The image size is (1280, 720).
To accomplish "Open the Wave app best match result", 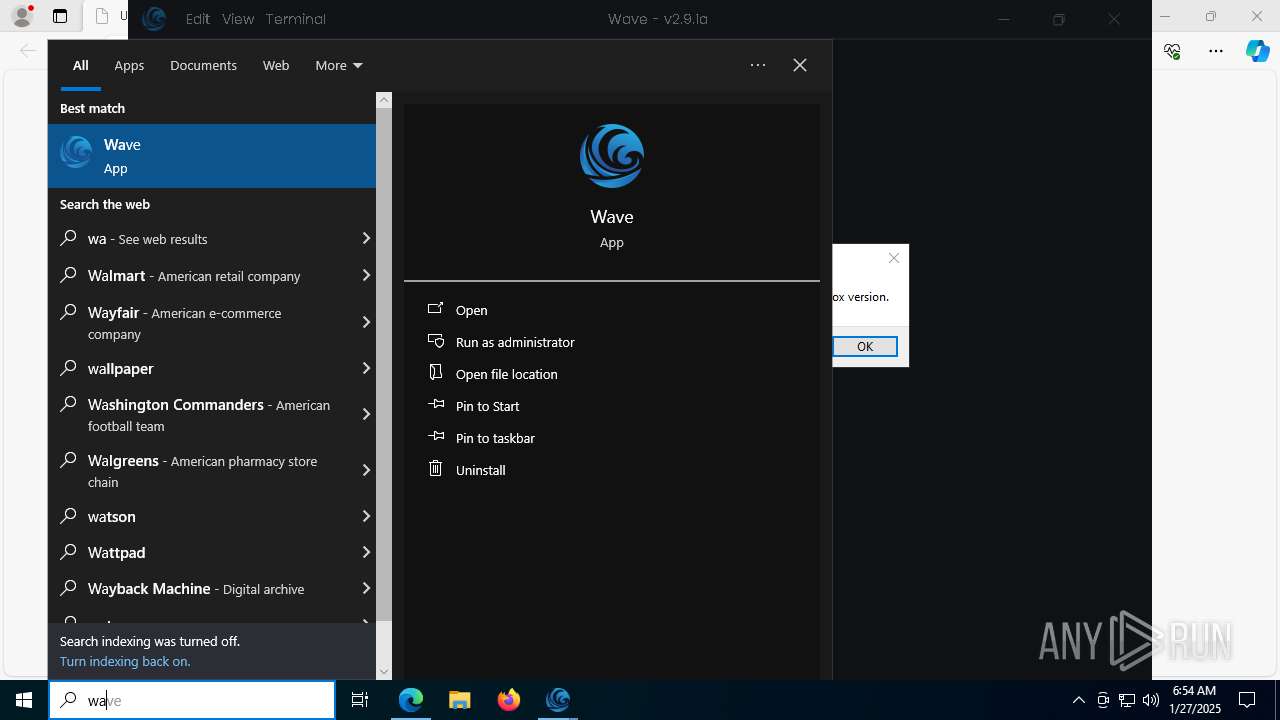I will point(212,156).
